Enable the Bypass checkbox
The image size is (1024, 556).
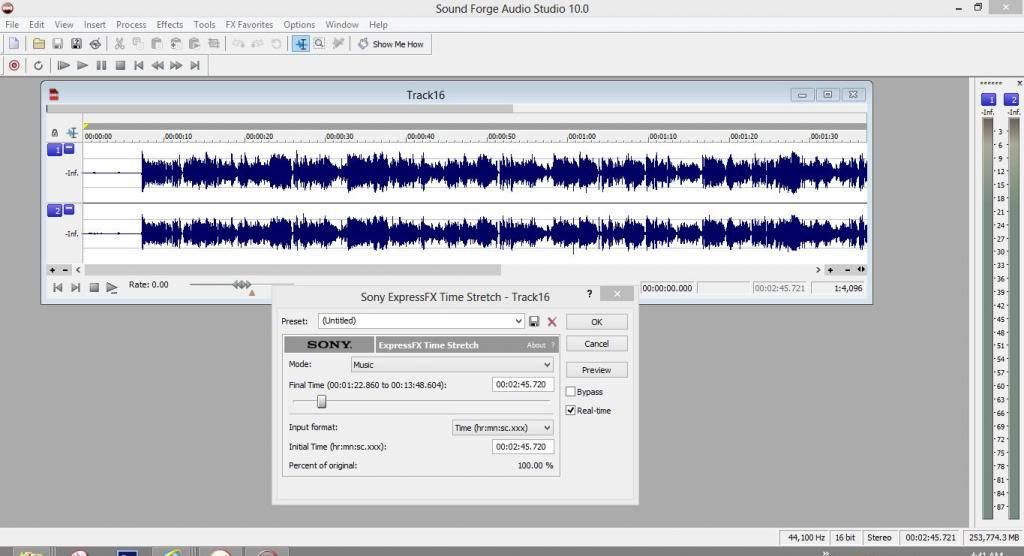pyautogui.click(x=571, y=392)
